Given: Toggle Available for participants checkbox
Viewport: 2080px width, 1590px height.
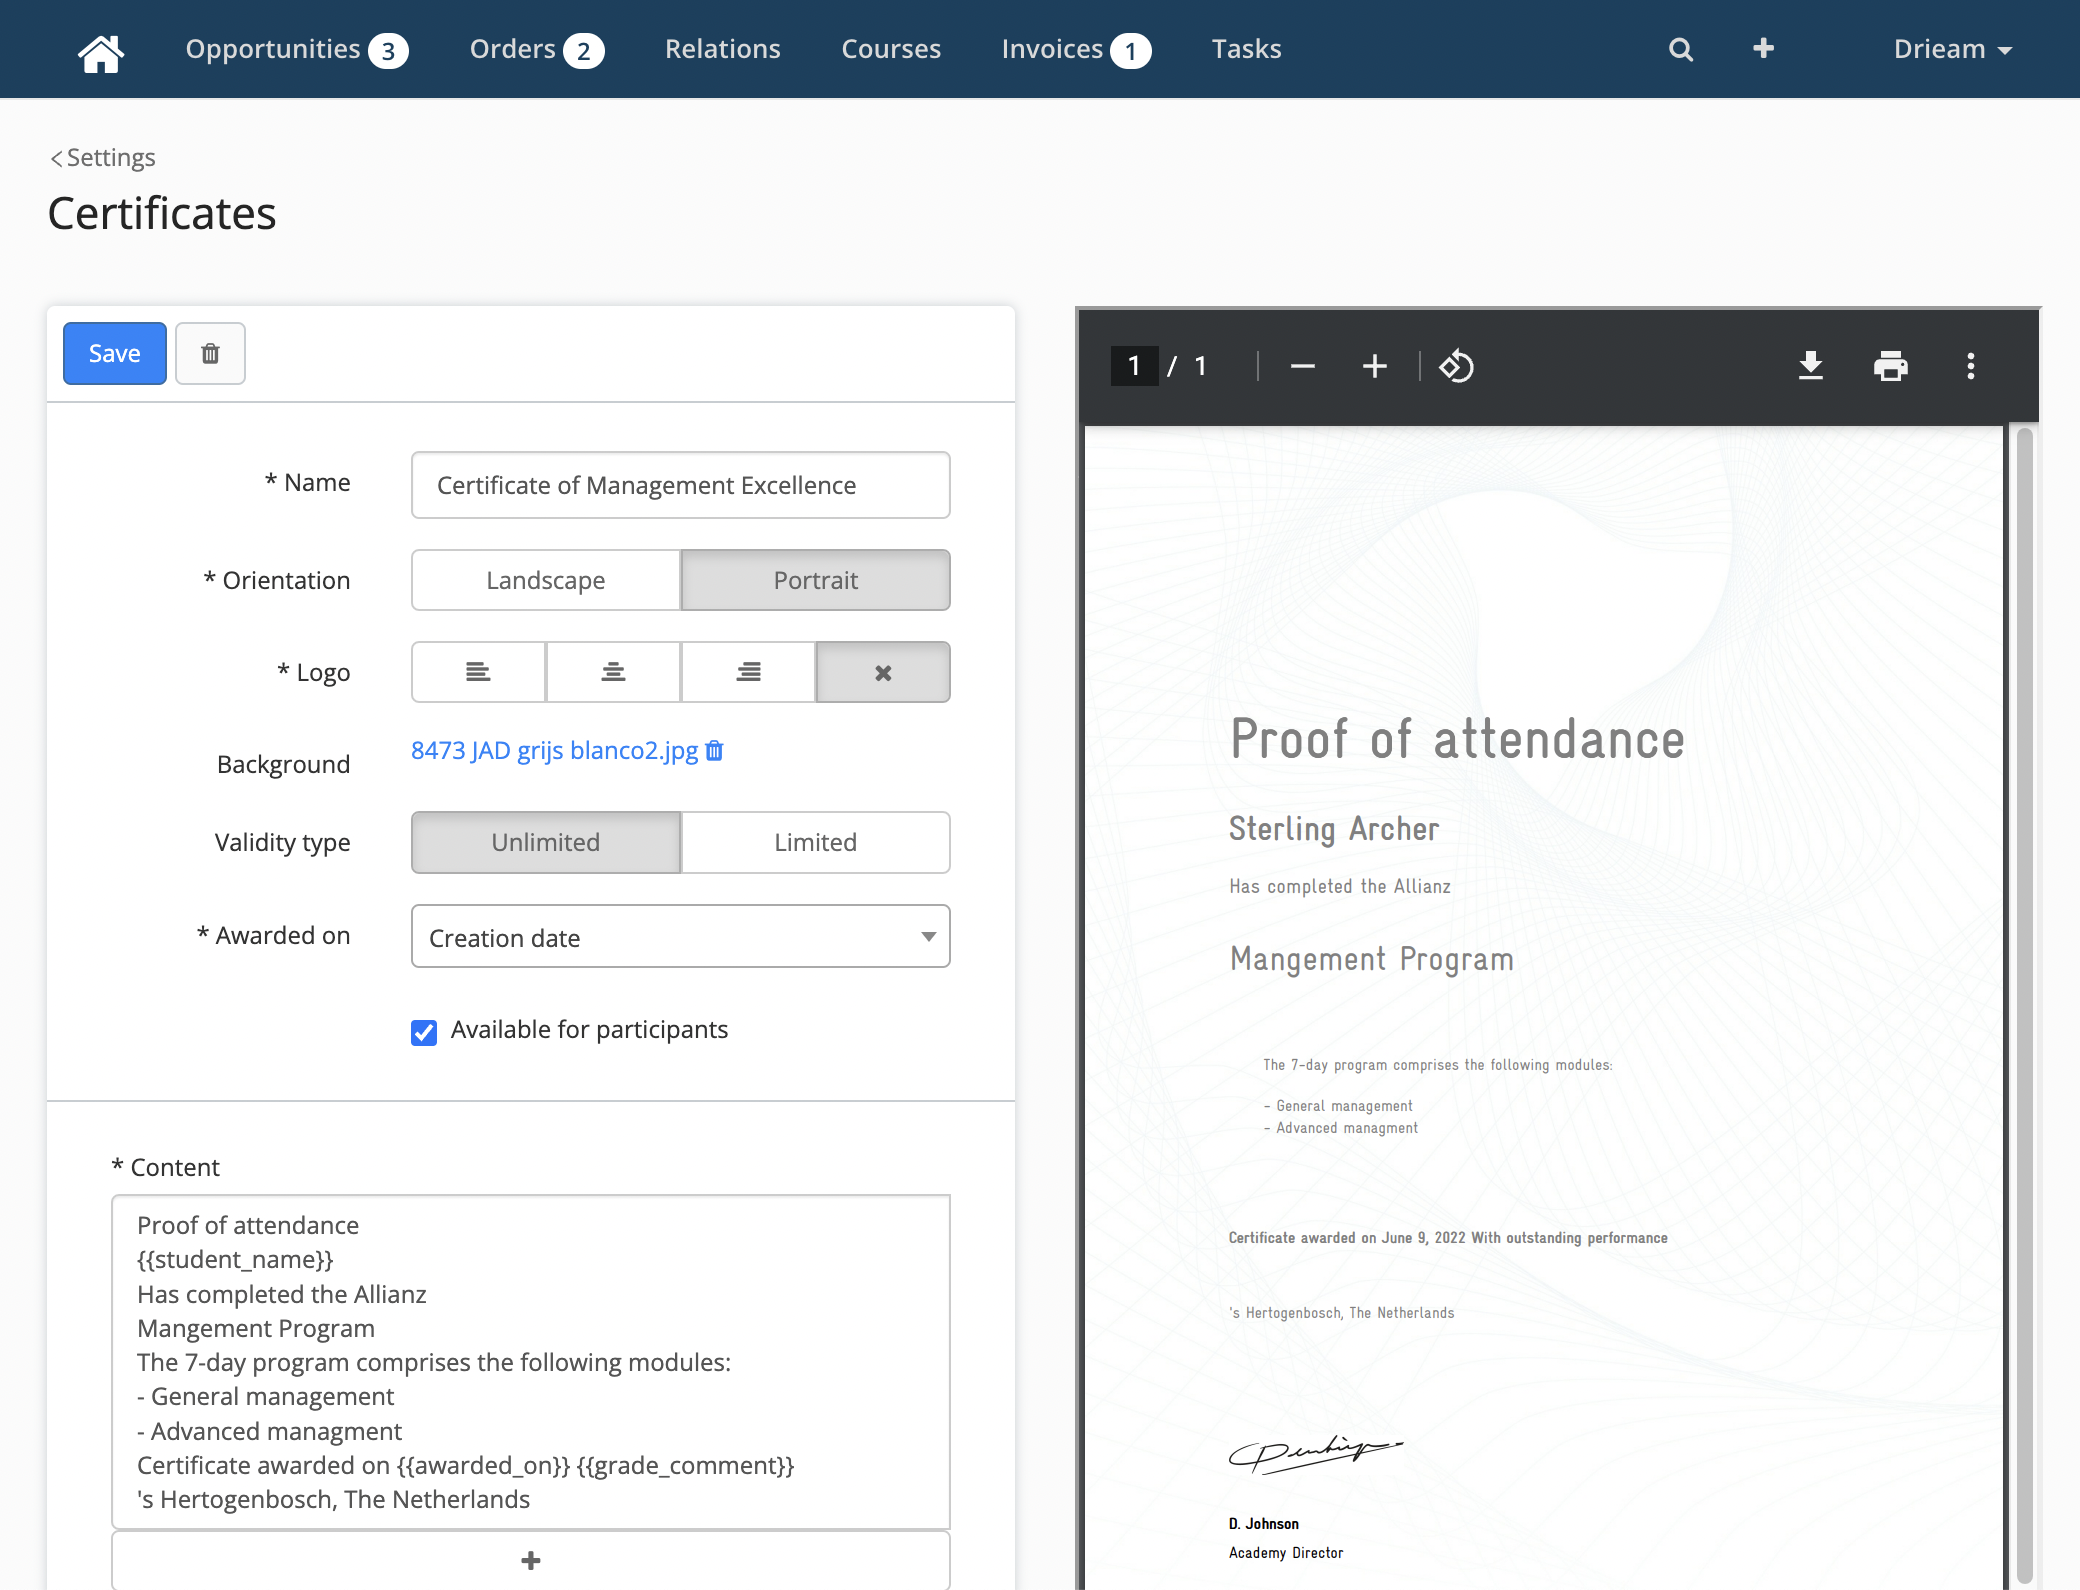Looking at the screenshot, I should point(424,1032).
